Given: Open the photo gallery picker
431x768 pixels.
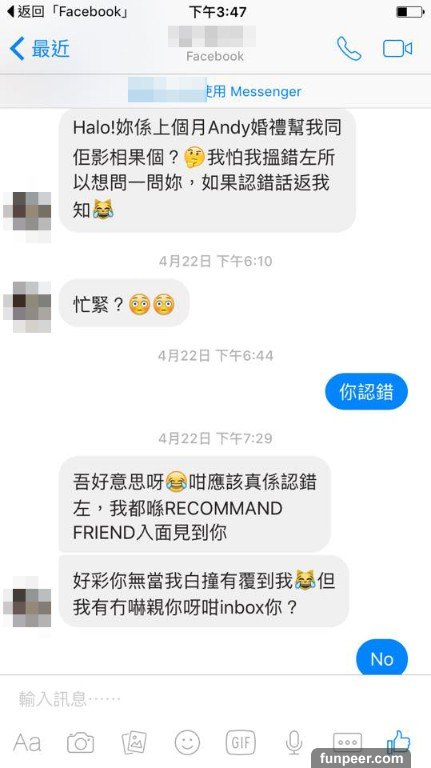Looking at the screenshot, I should (x=134, y=743).
